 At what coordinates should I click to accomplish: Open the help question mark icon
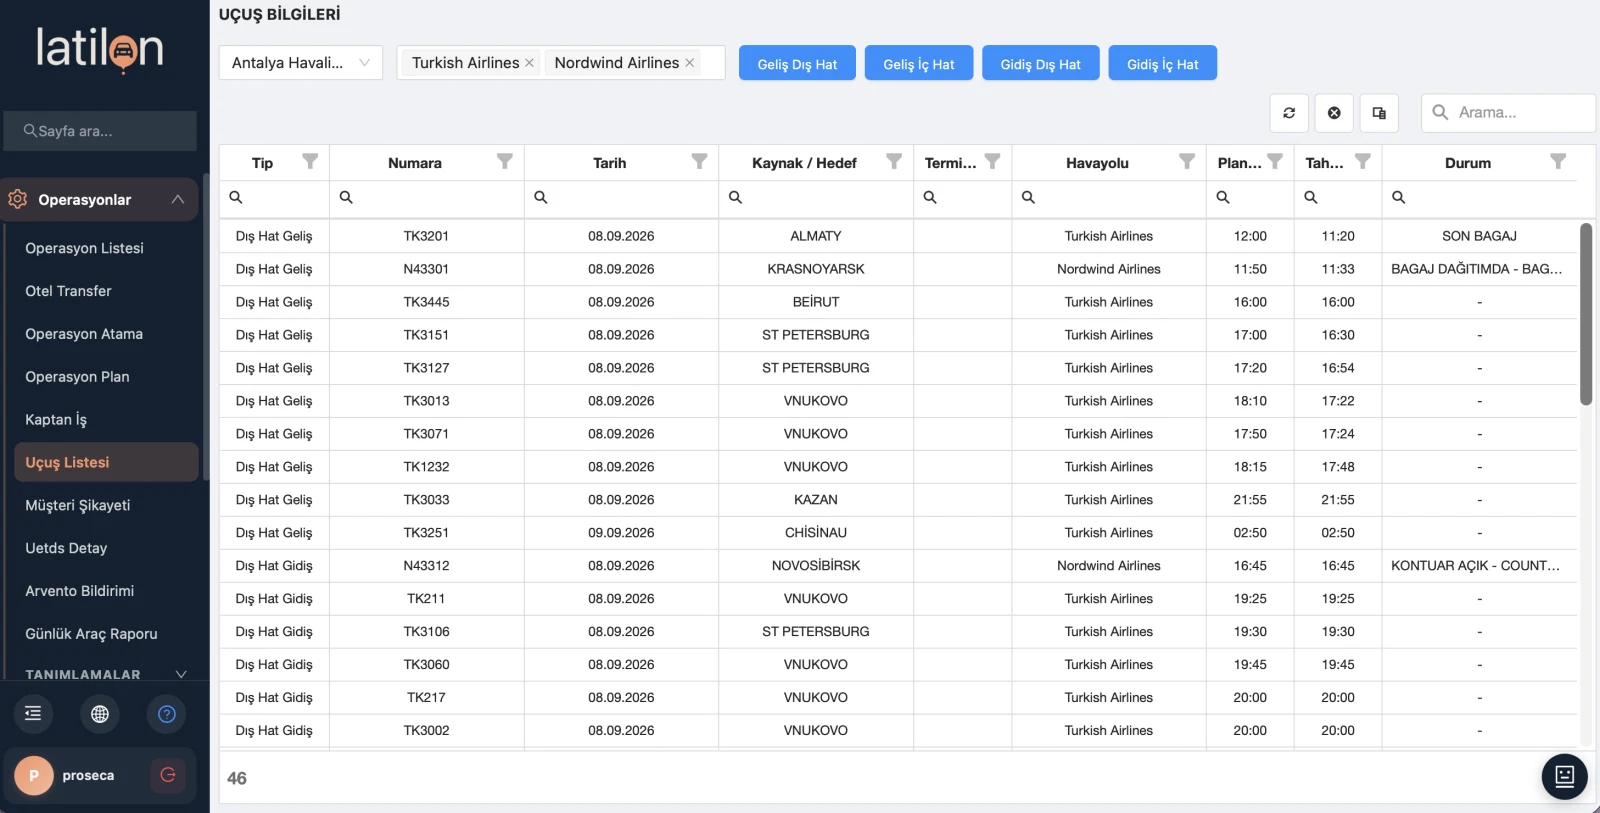[167, 714]
